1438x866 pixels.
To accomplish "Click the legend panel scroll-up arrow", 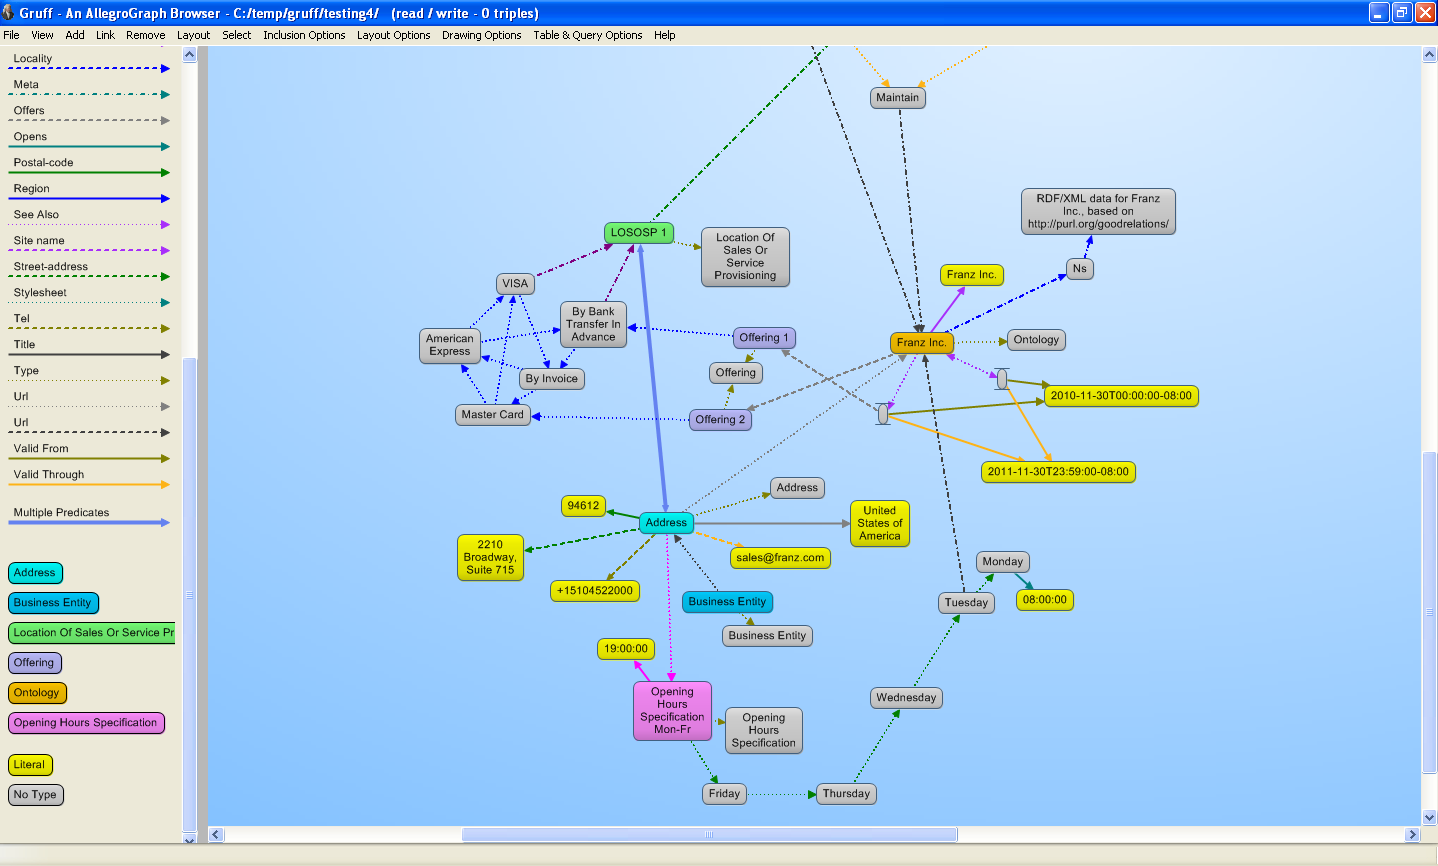I will click(190, 56).
